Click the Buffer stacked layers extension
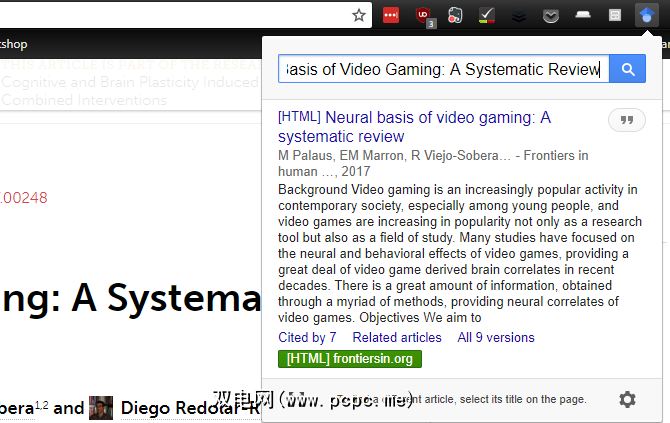 click(x=519, y=15)
